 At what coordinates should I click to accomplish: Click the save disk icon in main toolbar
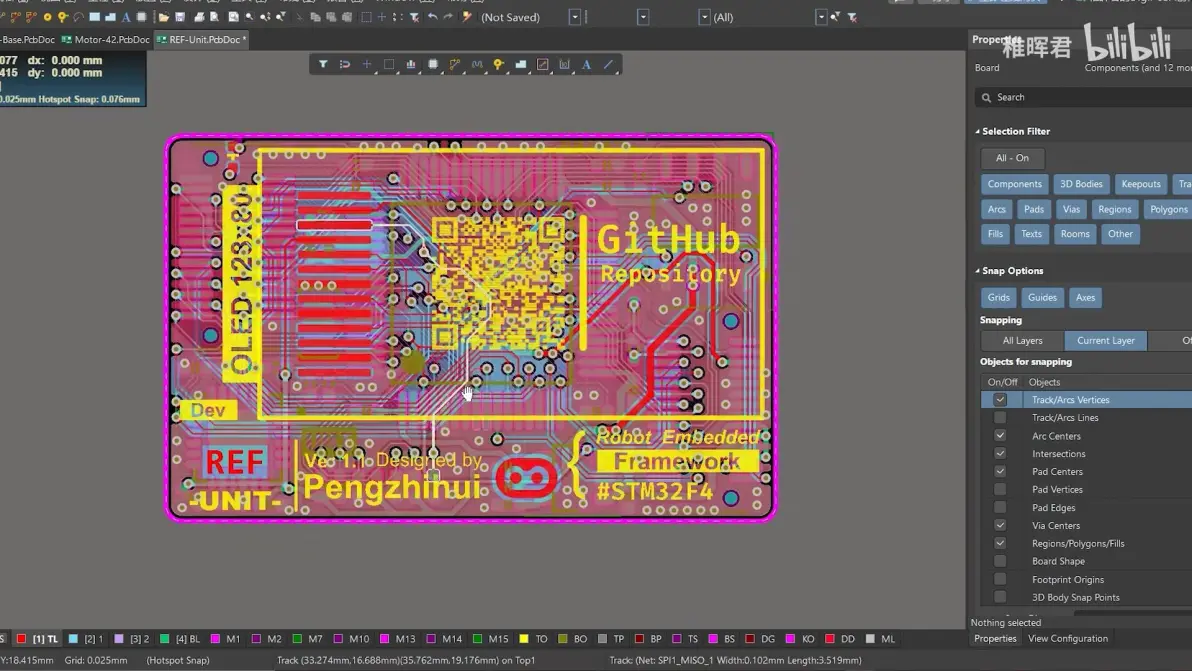pos(180,17)
